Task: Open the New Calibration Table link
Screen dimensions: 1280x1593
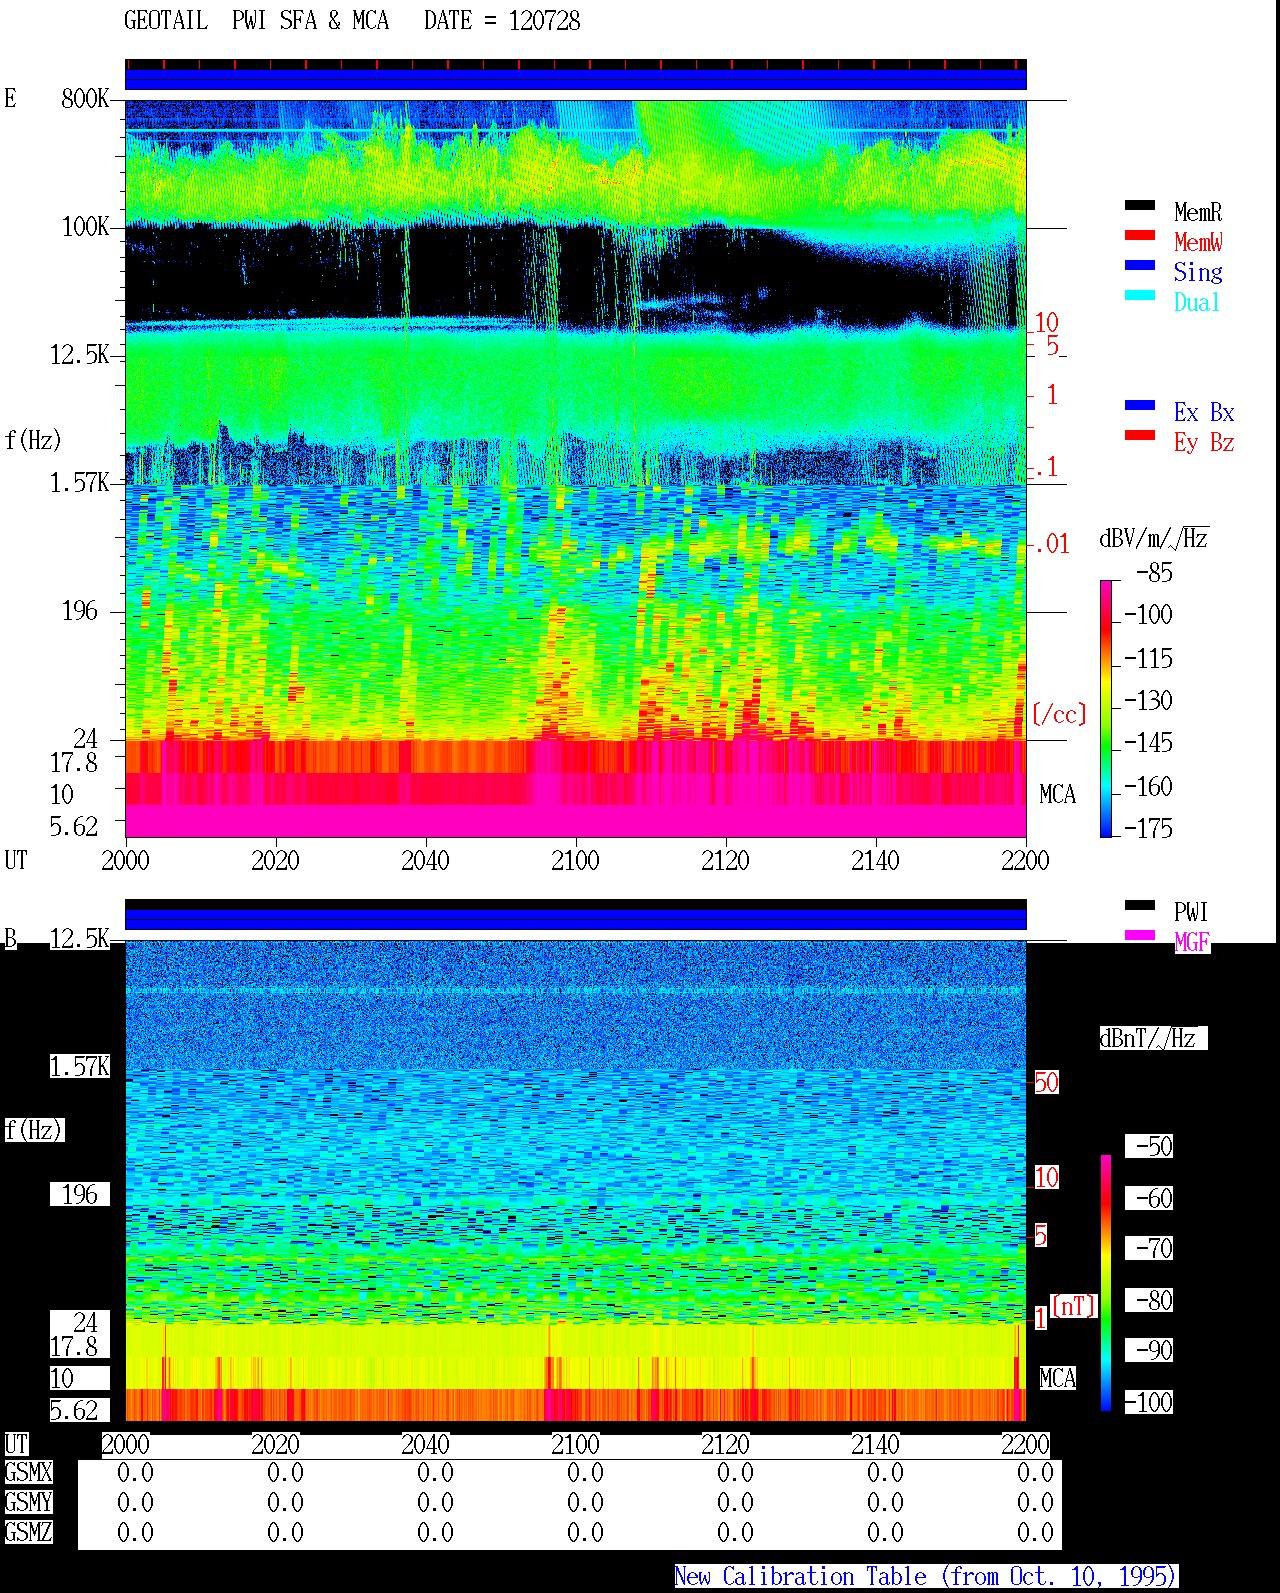Action: 925,1576
